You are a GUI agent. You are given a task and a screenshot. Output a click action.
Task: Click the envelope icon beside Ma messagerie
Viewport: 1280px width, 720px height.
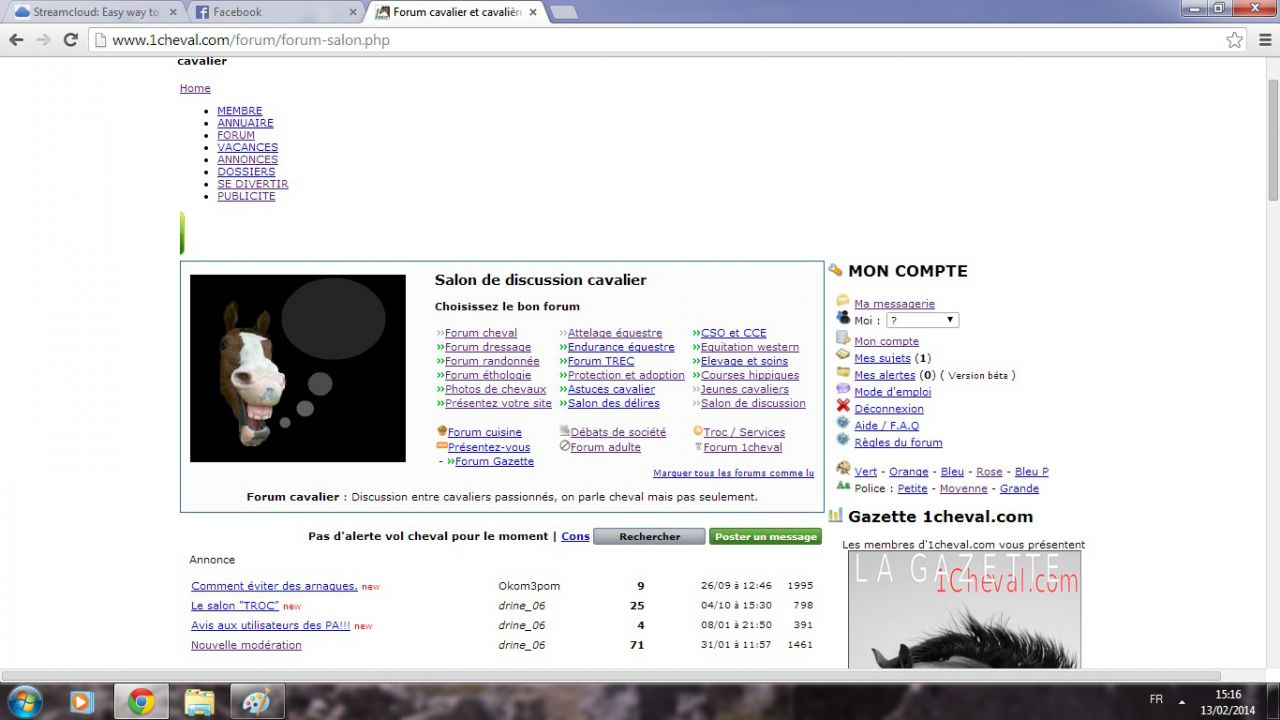tap(843, 301)
